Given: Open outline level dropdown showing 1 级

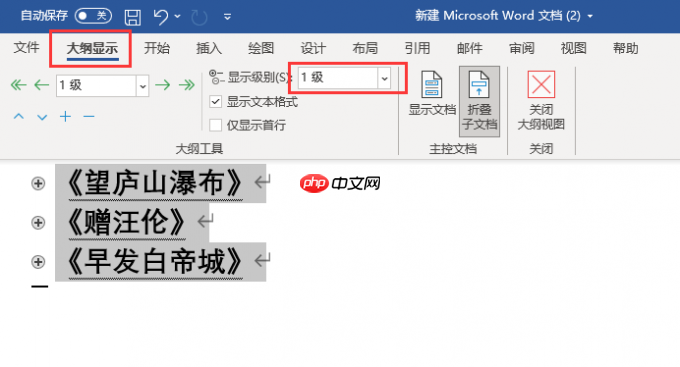Looking at the screenshot, I should pyautogui.click(x=143, y=85).
